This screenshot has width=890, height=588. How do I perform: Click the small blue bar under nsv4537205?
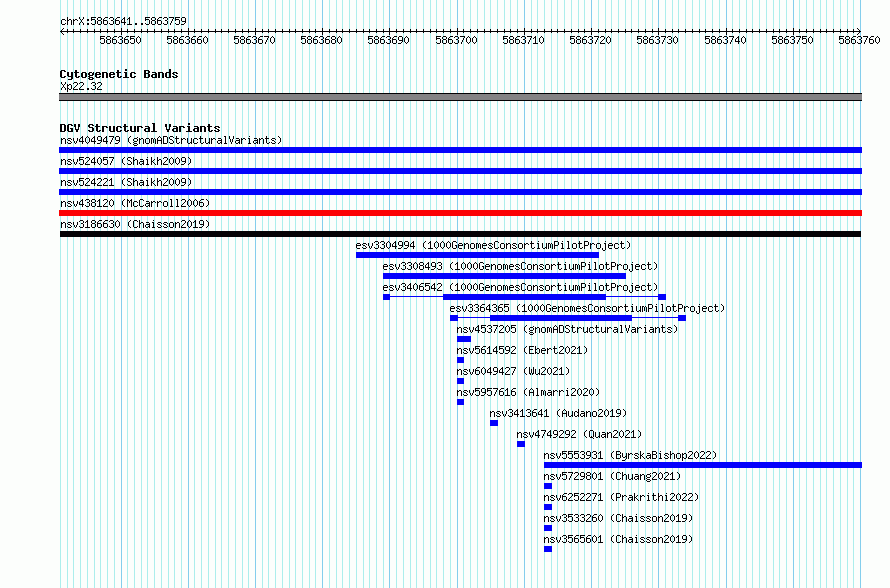pos(464,339)
